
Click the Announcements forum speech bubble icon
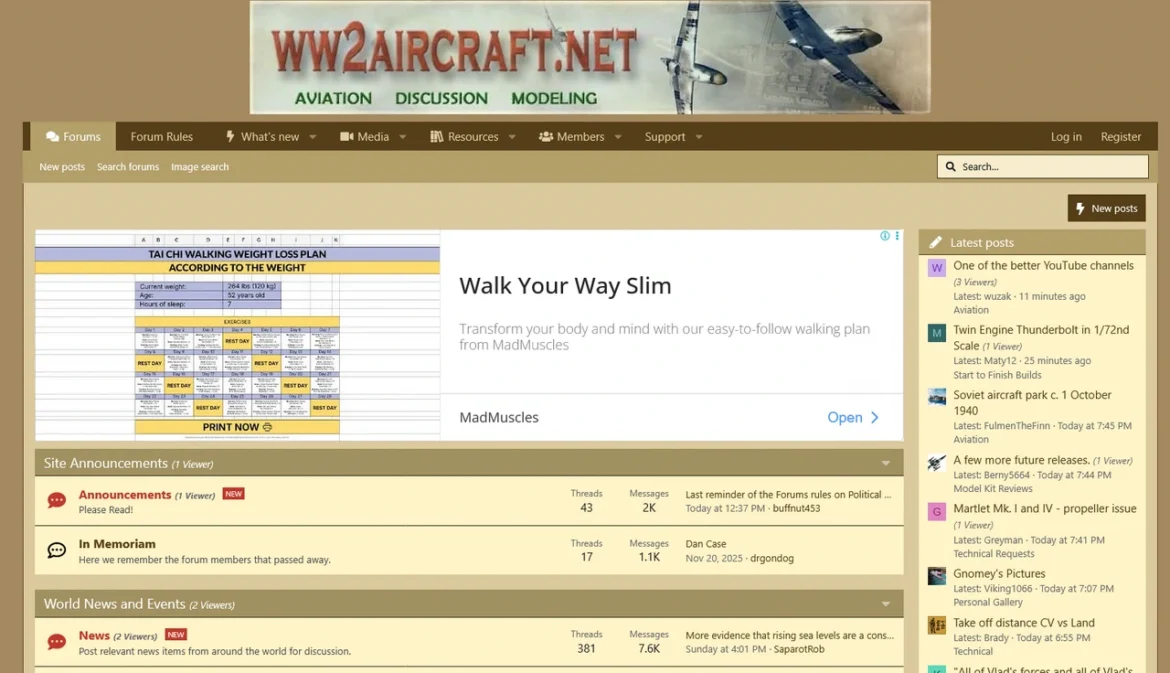click(57, 501)
